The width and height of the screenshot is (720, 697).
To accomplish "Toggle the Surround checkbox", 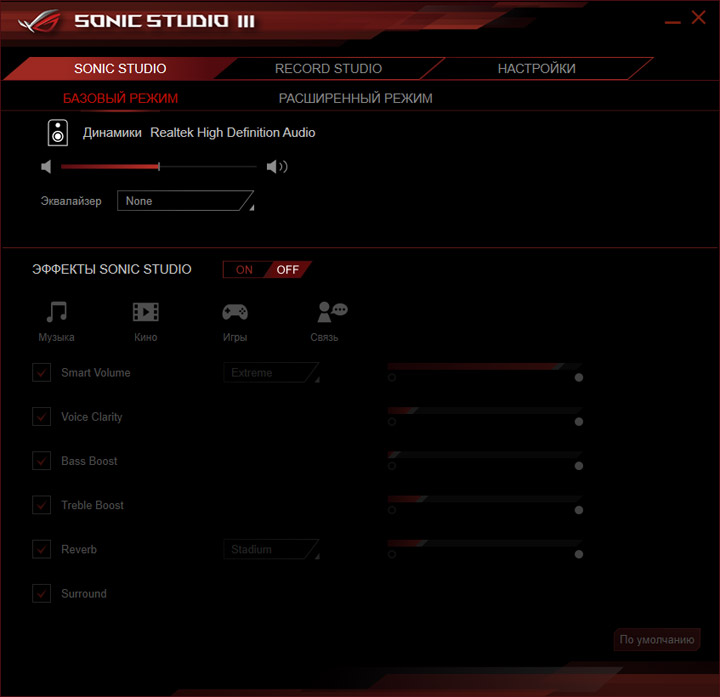I will [41, 593].
